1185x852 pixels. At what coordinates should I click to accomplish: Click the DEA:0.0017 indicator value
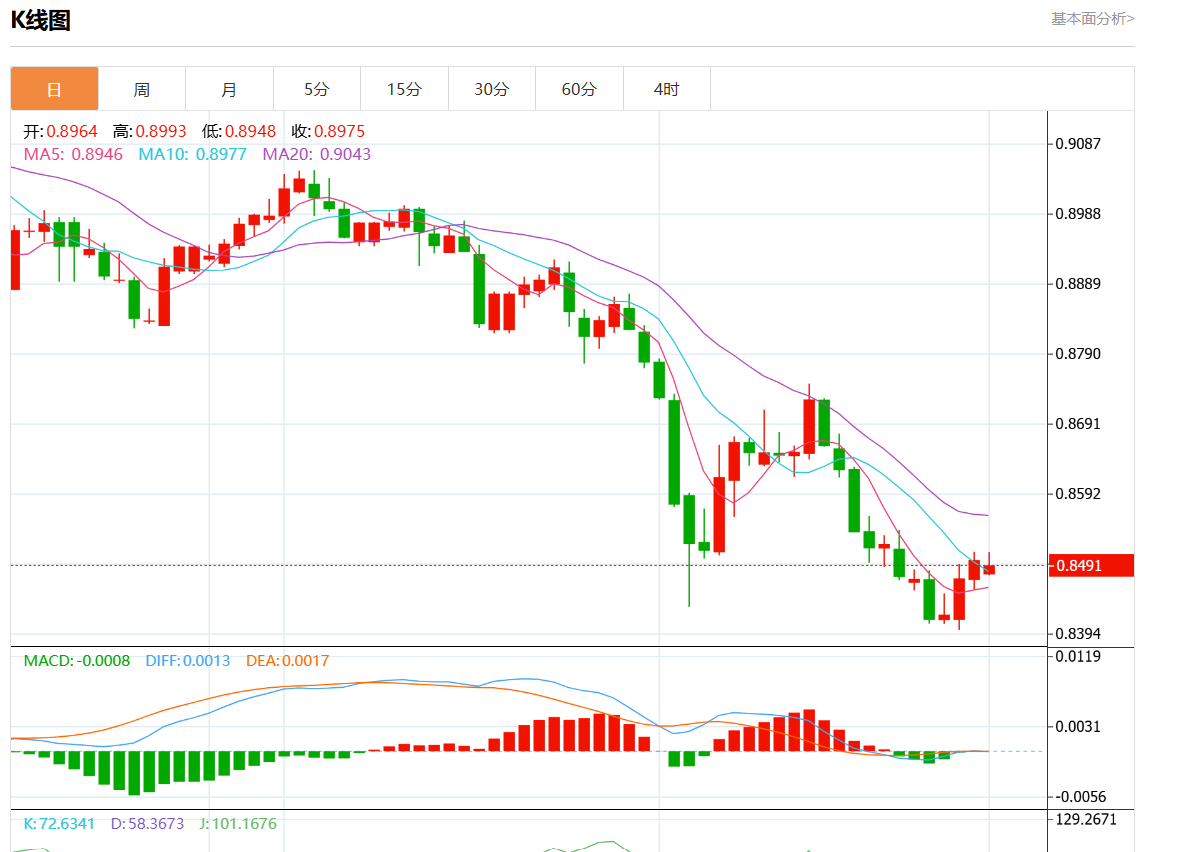click(x=288, y=661)
